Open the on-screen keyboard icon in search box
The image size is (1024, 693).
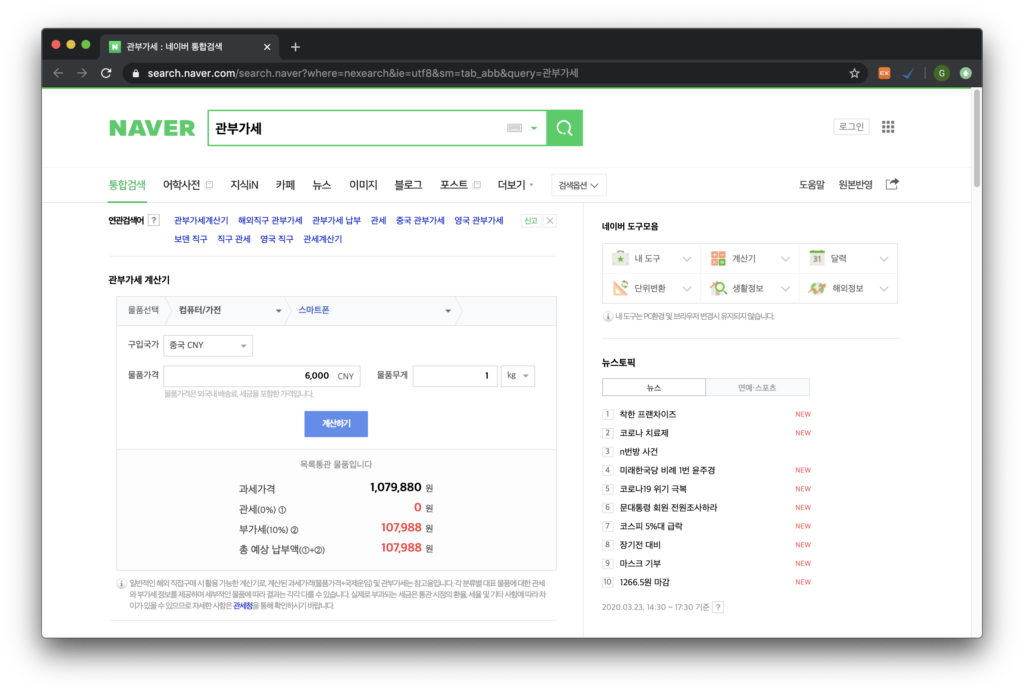click(515, 128)
